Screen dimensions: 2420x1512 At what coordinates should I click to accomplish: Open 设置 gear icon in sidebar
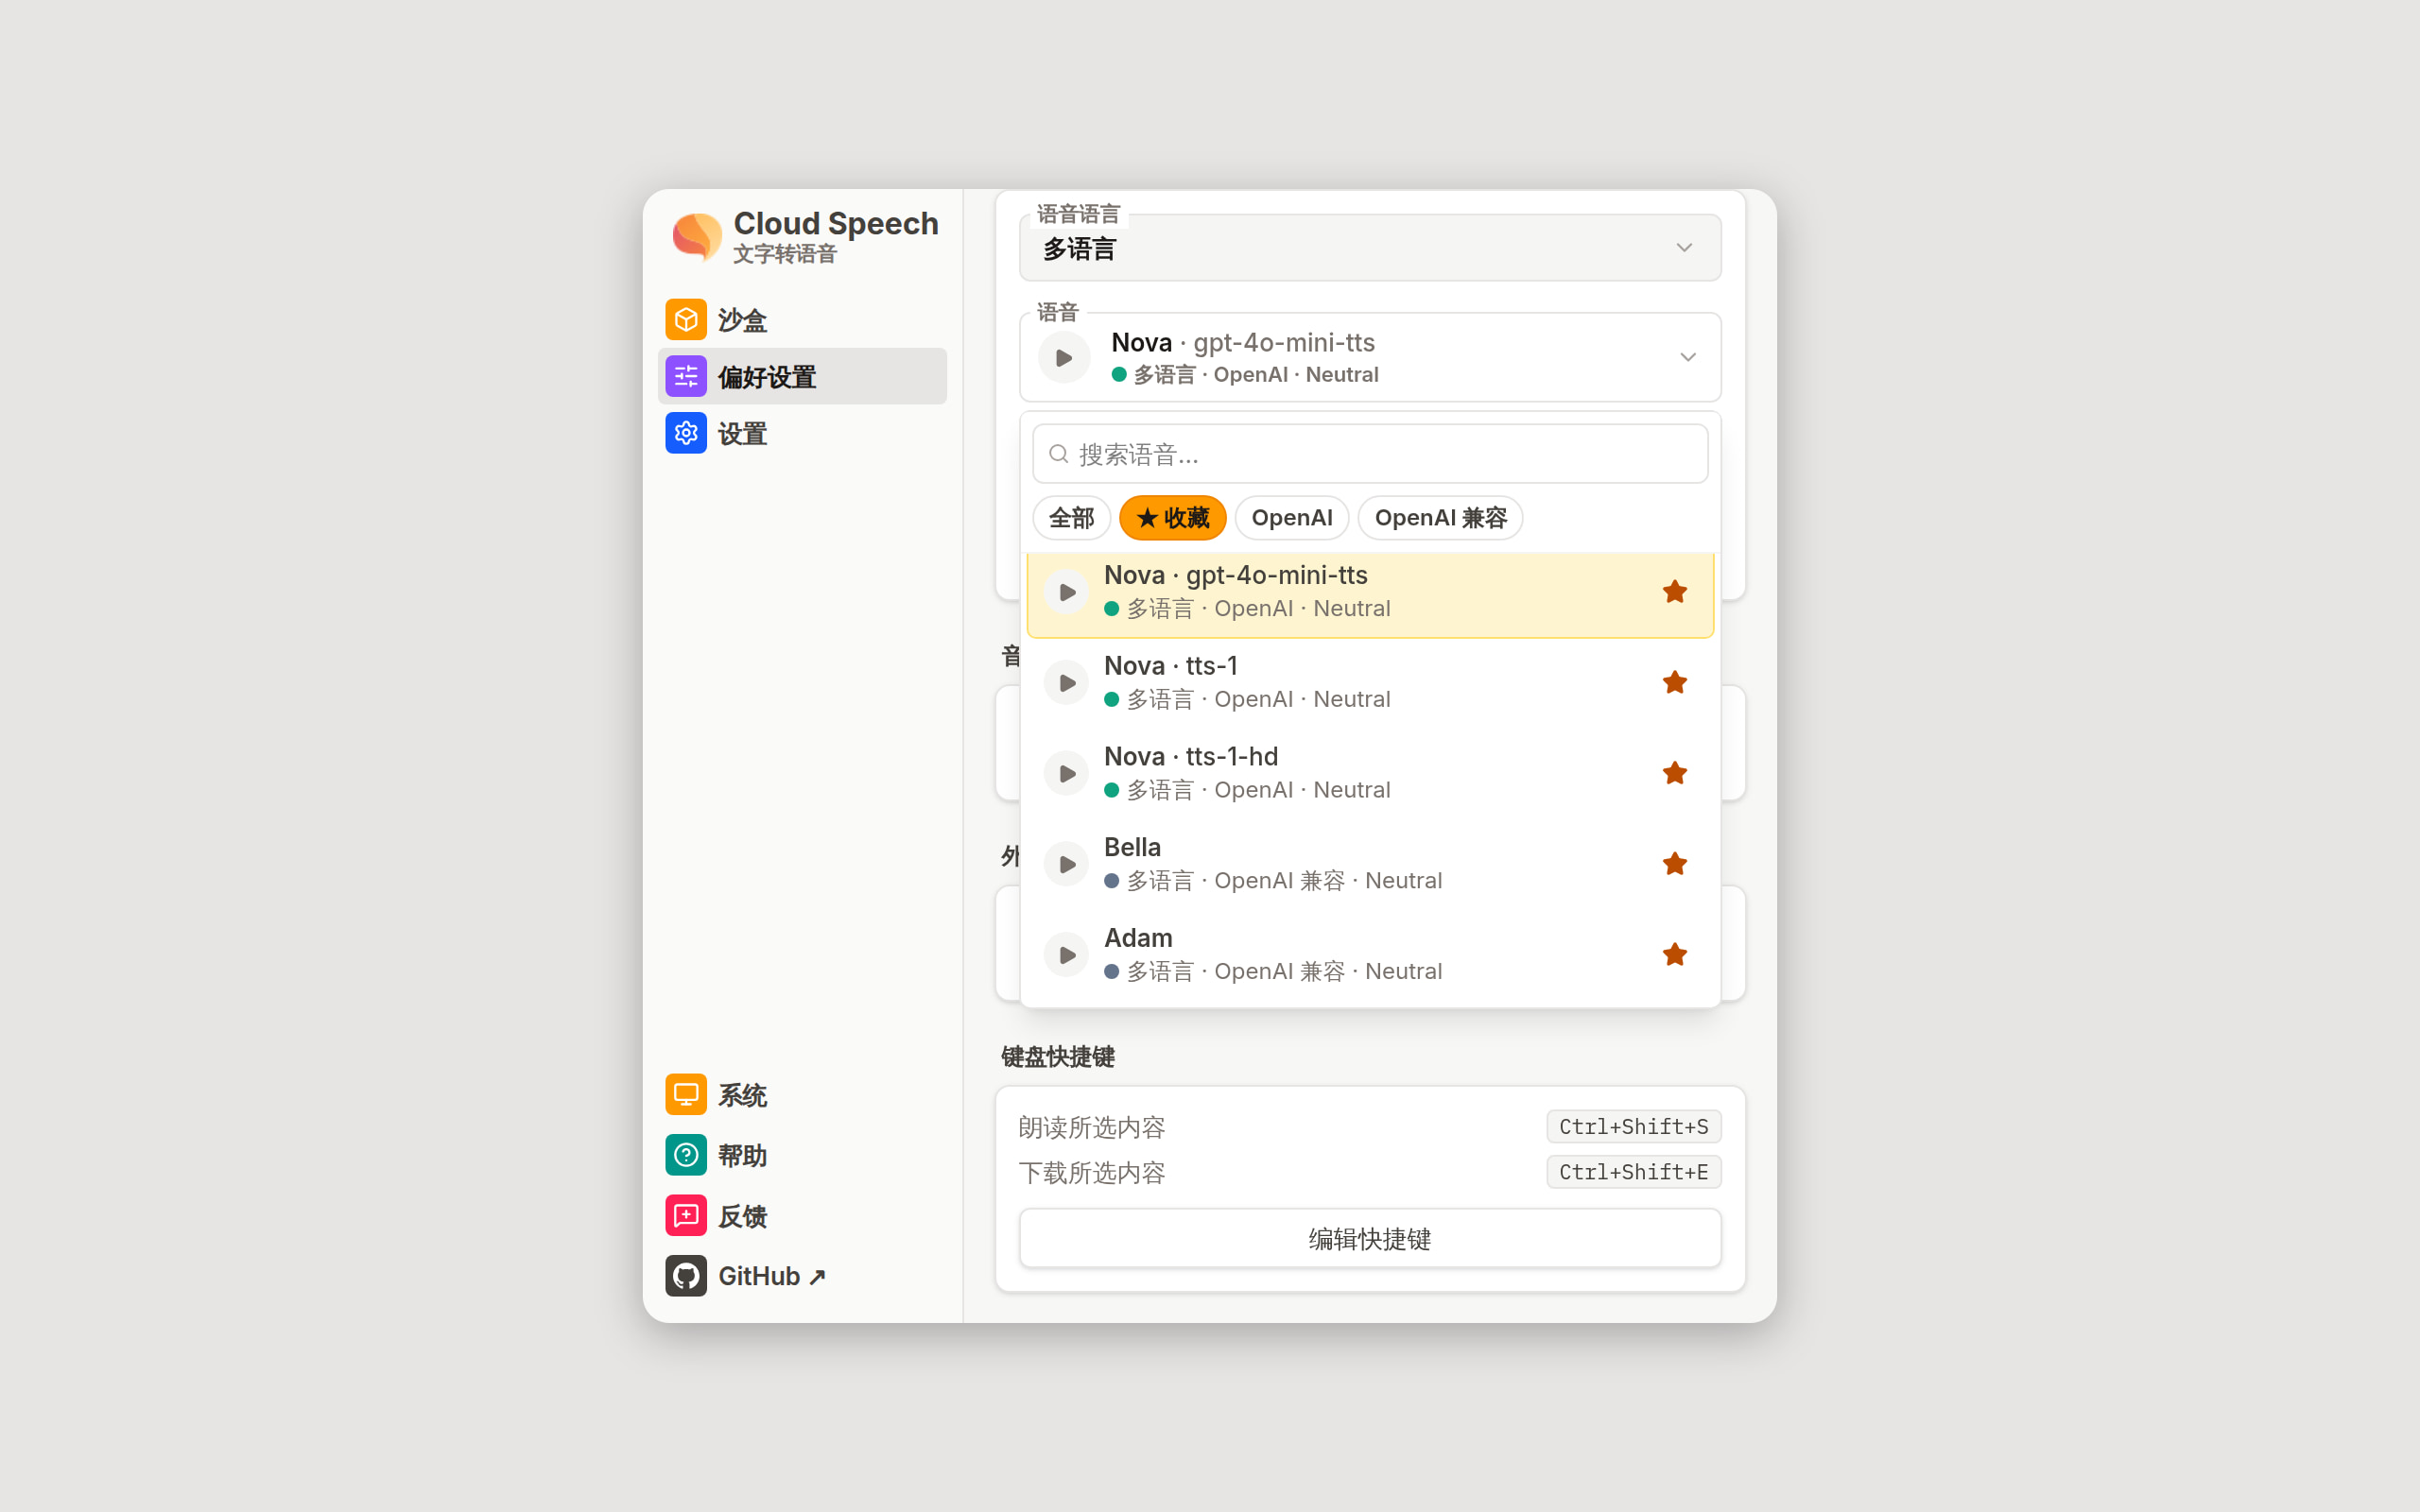tap(686, 433)
